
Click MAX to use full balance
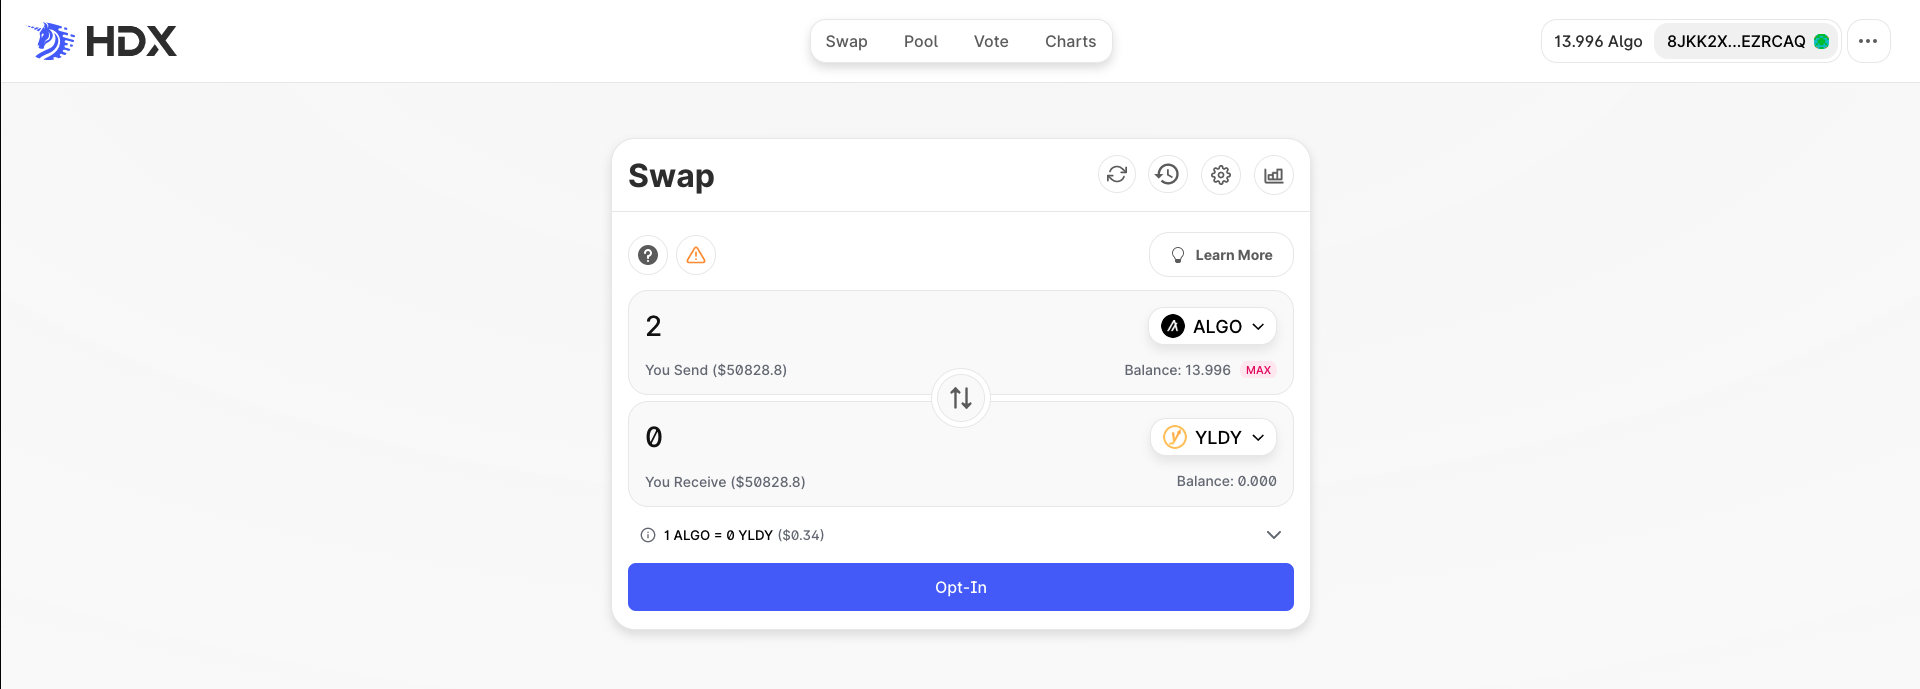pyautogui.click(x=1258, y=370)
